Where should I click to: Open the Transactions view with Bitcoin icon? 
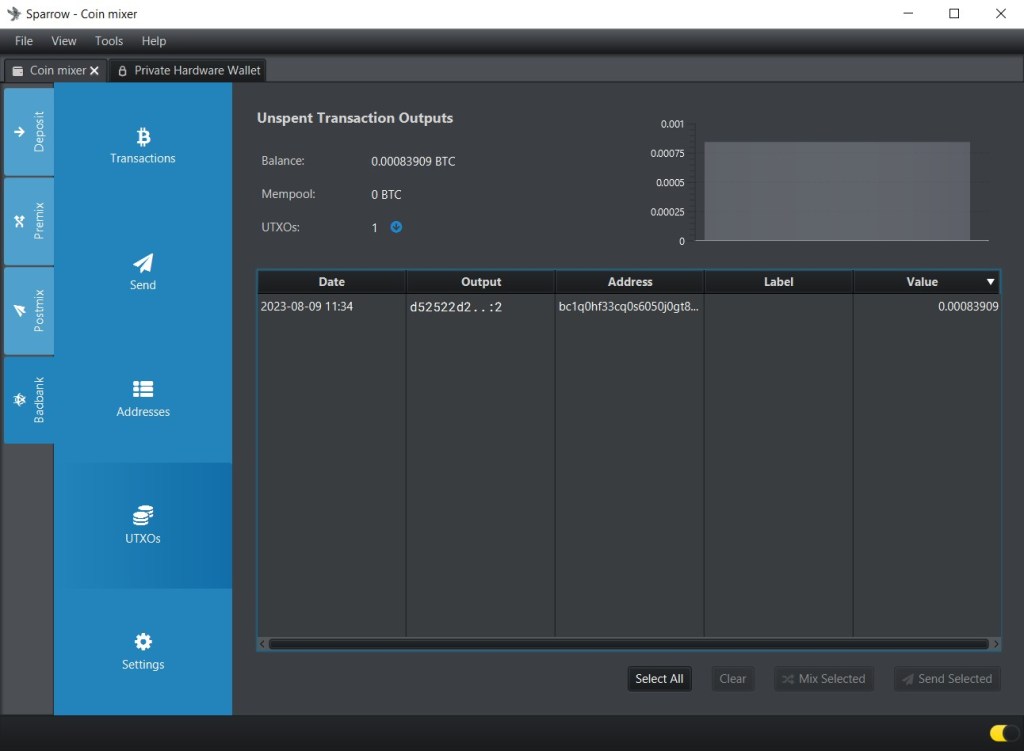[143, 137]
